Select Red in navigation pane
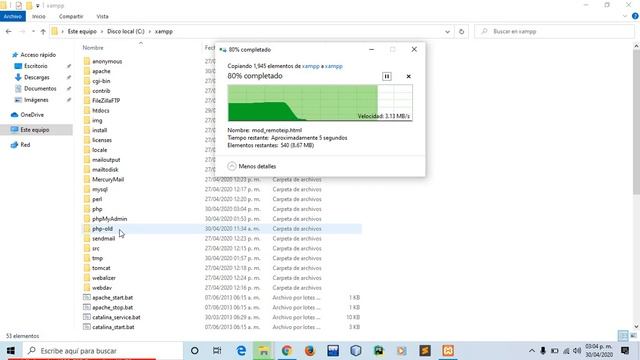Screen dimensions: 640x360 coord(25,145)
